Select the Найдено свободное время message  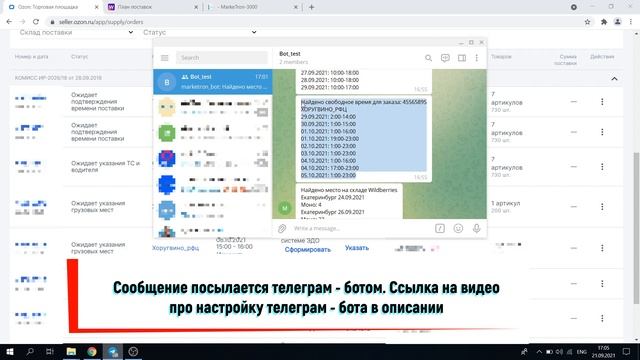363,139
